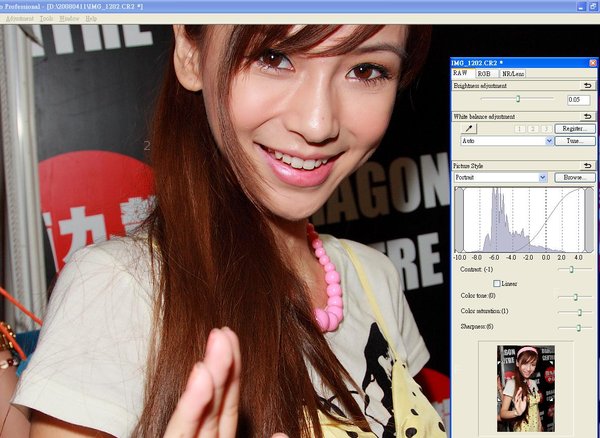The height and width of the screenshot is (438, 600).
Task: Open the Tools menu
Action: 47,18
